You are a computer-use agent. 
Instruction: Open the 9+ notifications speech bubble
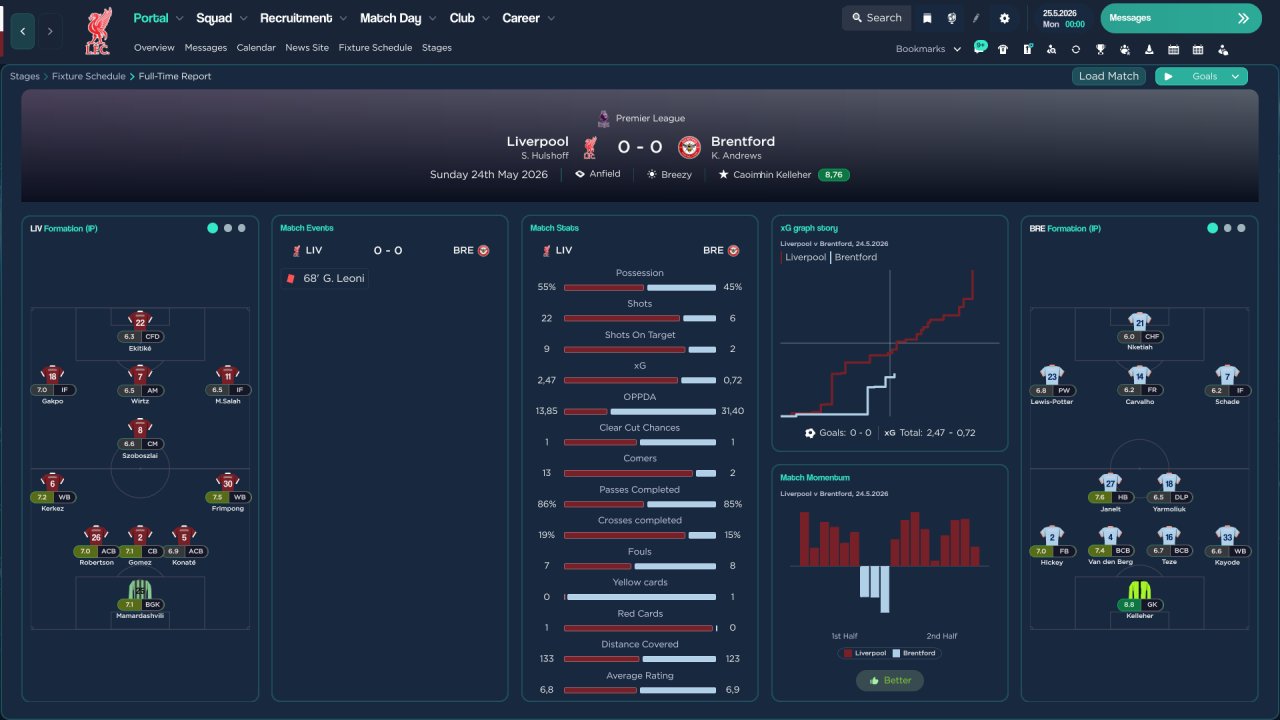pyautogui.click(x=980, y=47)
